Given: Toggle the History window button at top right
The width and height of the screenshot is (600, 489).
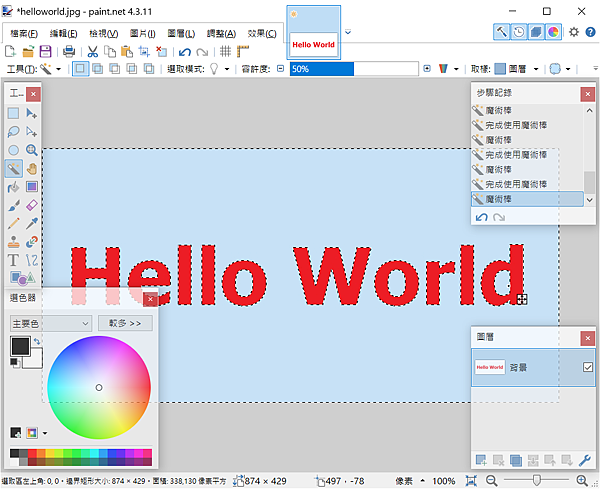Looking at the screenshot, I should click(x=519, y=32).
